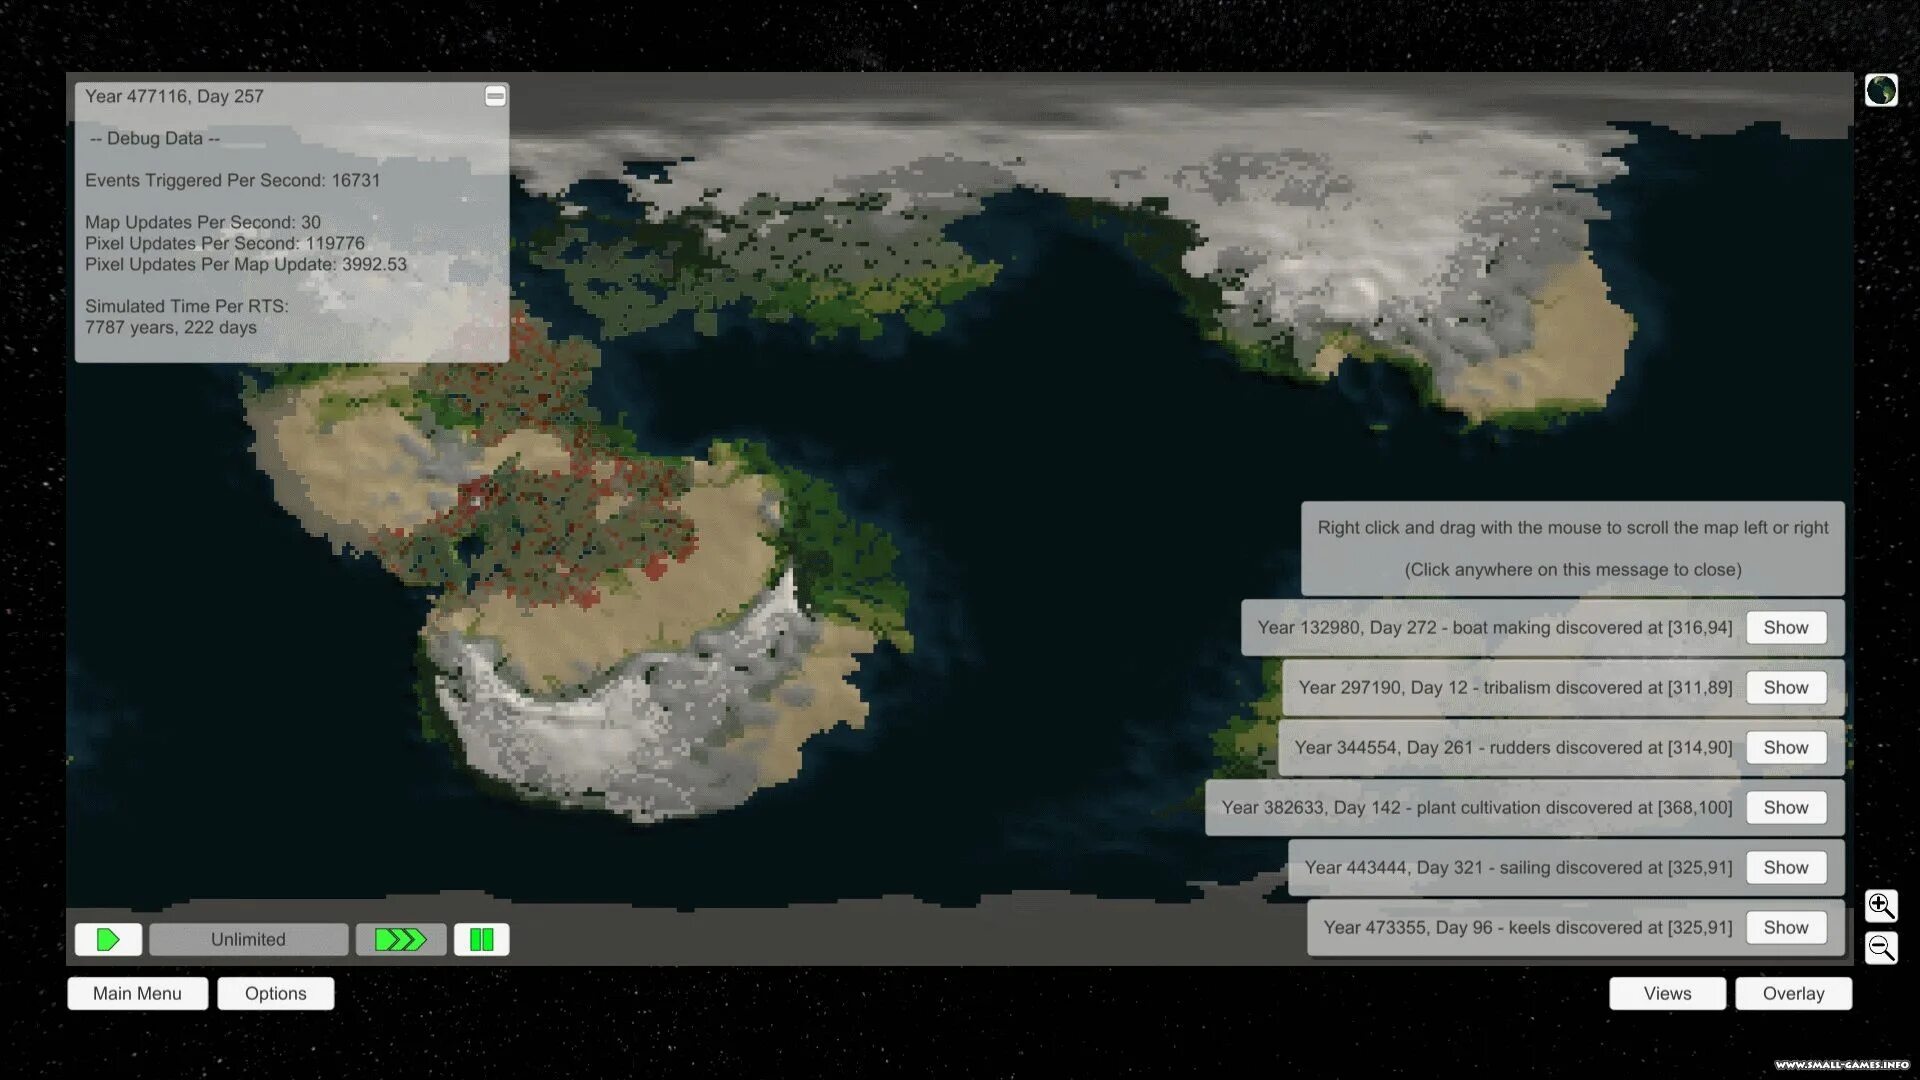1920x1080 pixels.
Task: Pause the simulation with pause button
Action: tap(481, 939)
